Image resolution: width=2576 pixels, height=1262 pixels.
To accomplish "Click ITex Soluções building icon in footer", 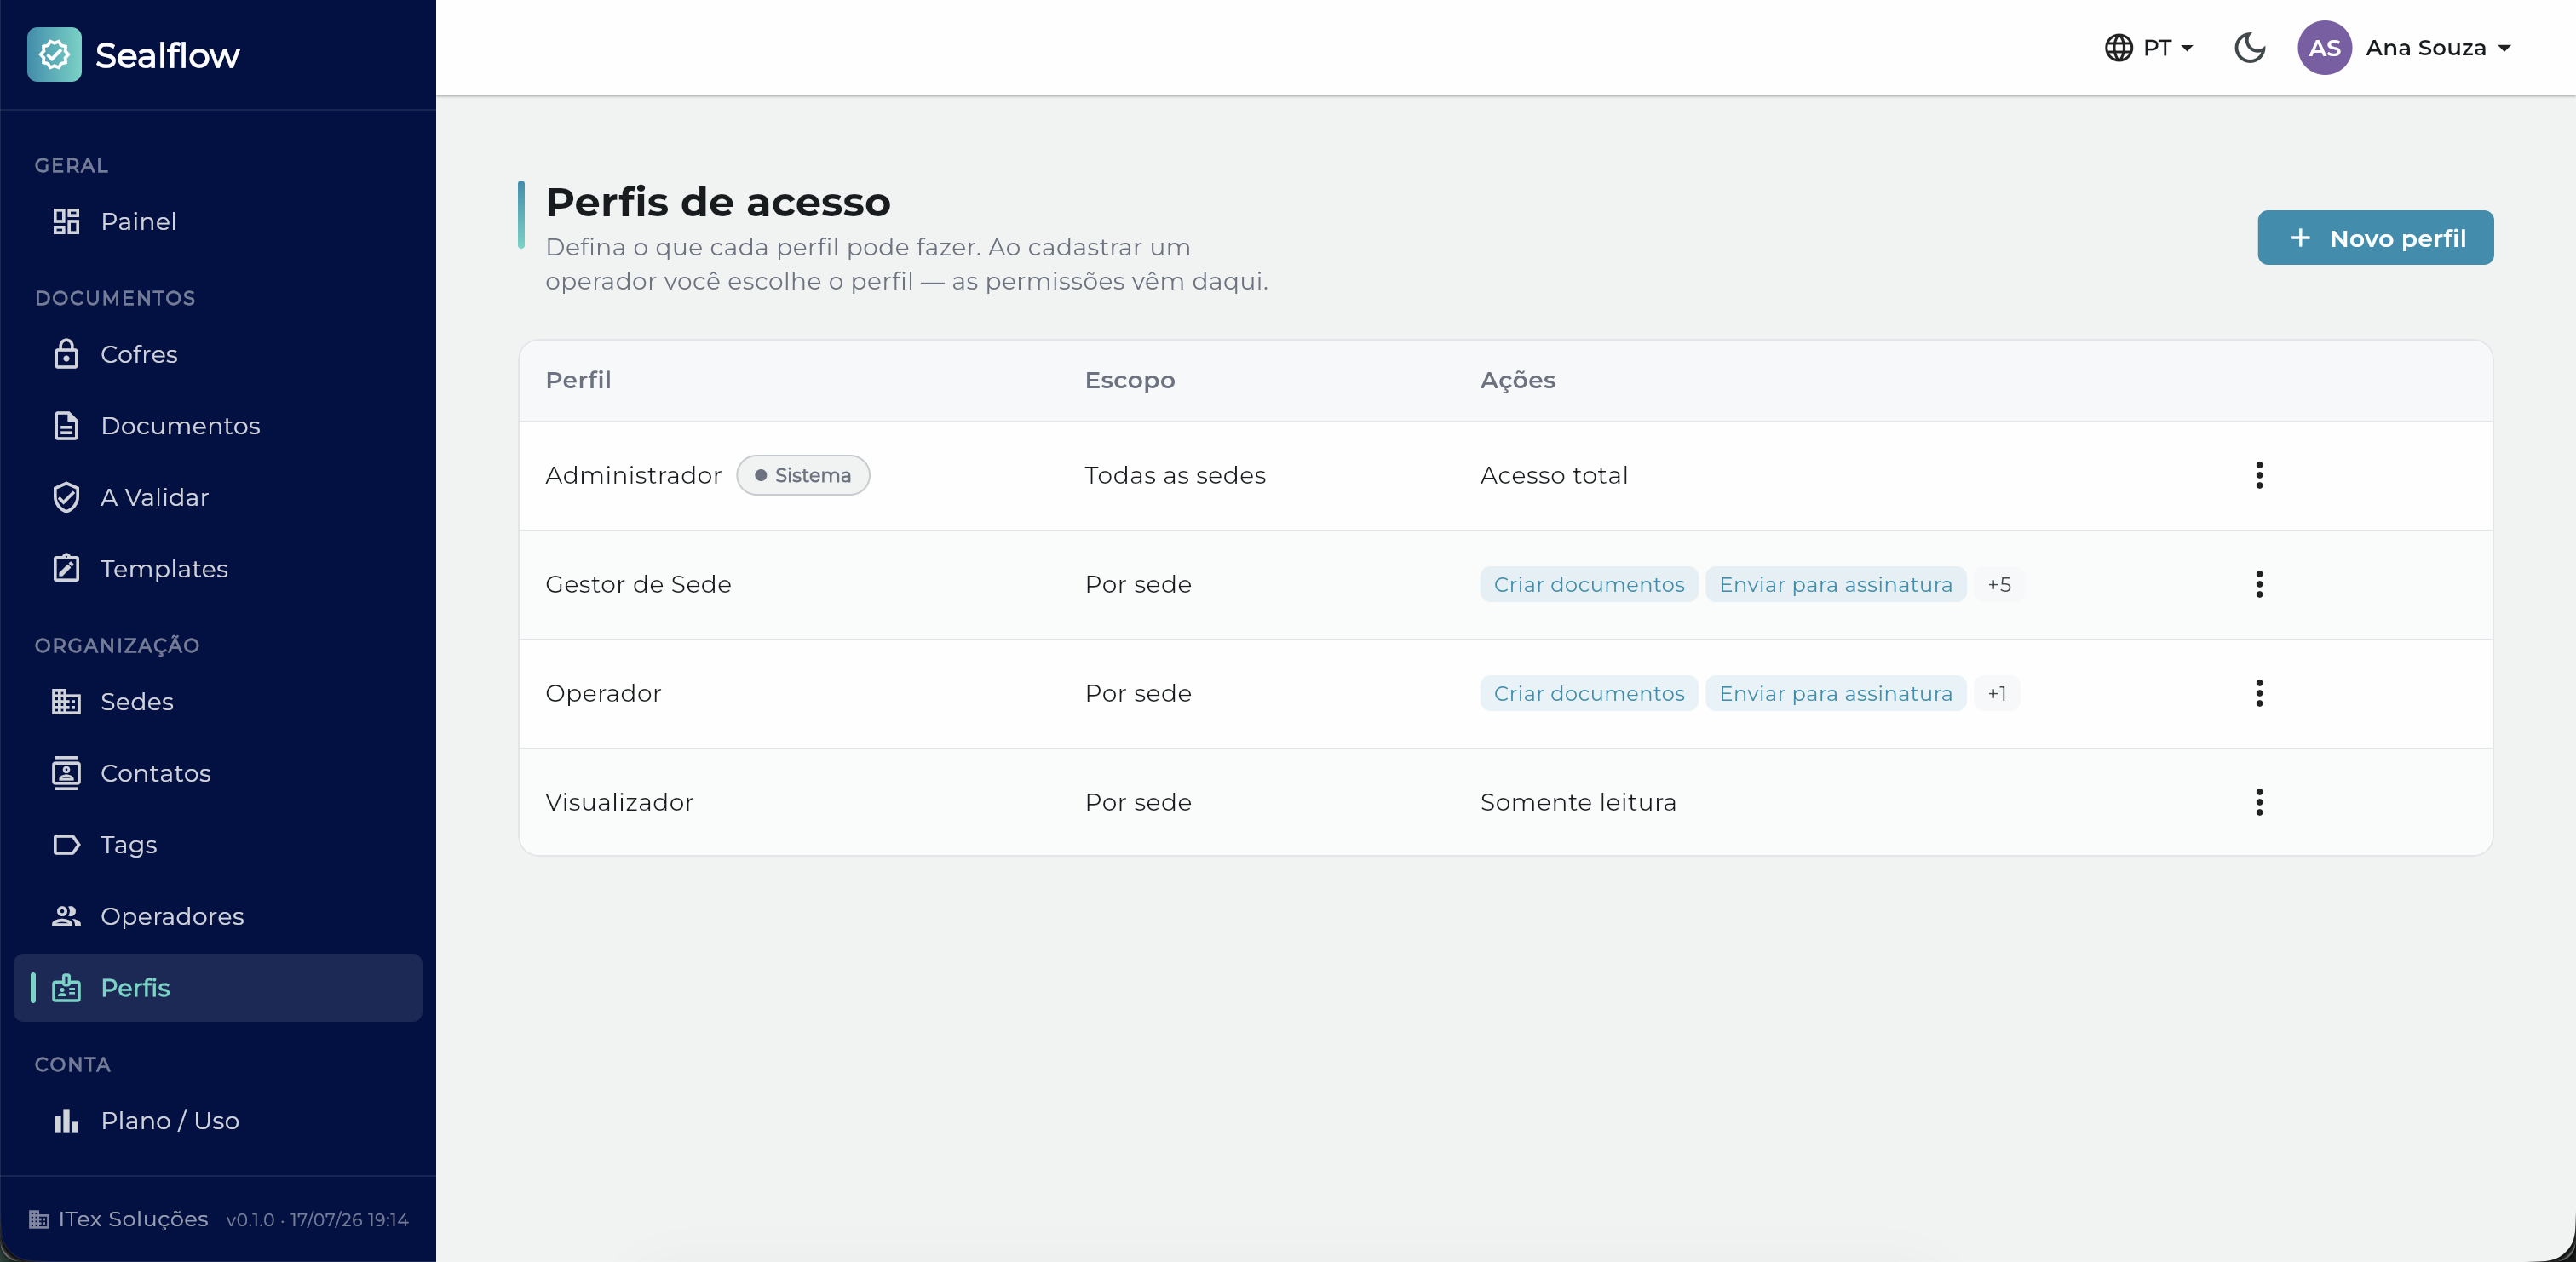I will click(x=39, y=1219).
